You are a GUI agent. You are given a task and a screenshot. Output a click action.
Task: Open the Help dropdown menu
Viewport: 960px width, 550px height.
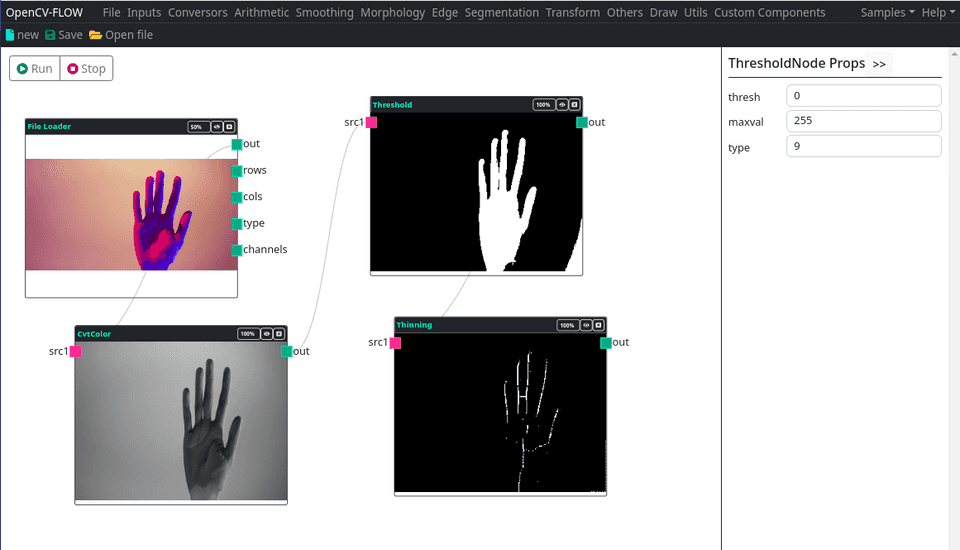[x=936, y=13]
